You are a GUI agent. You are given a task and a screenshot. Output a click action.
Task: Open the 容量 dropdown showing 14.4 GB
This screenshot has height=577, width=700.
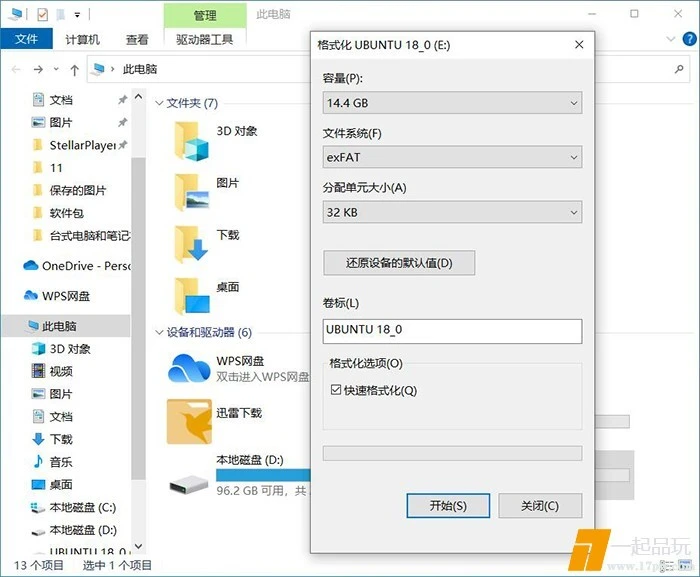(452, 103)
